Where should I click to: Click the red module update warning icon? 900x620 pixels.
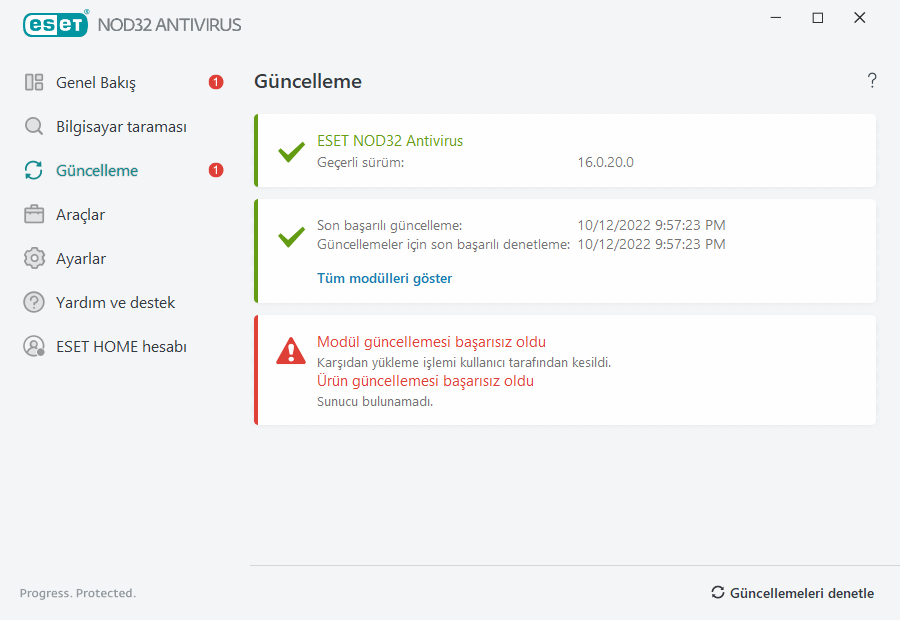point(291,350)
